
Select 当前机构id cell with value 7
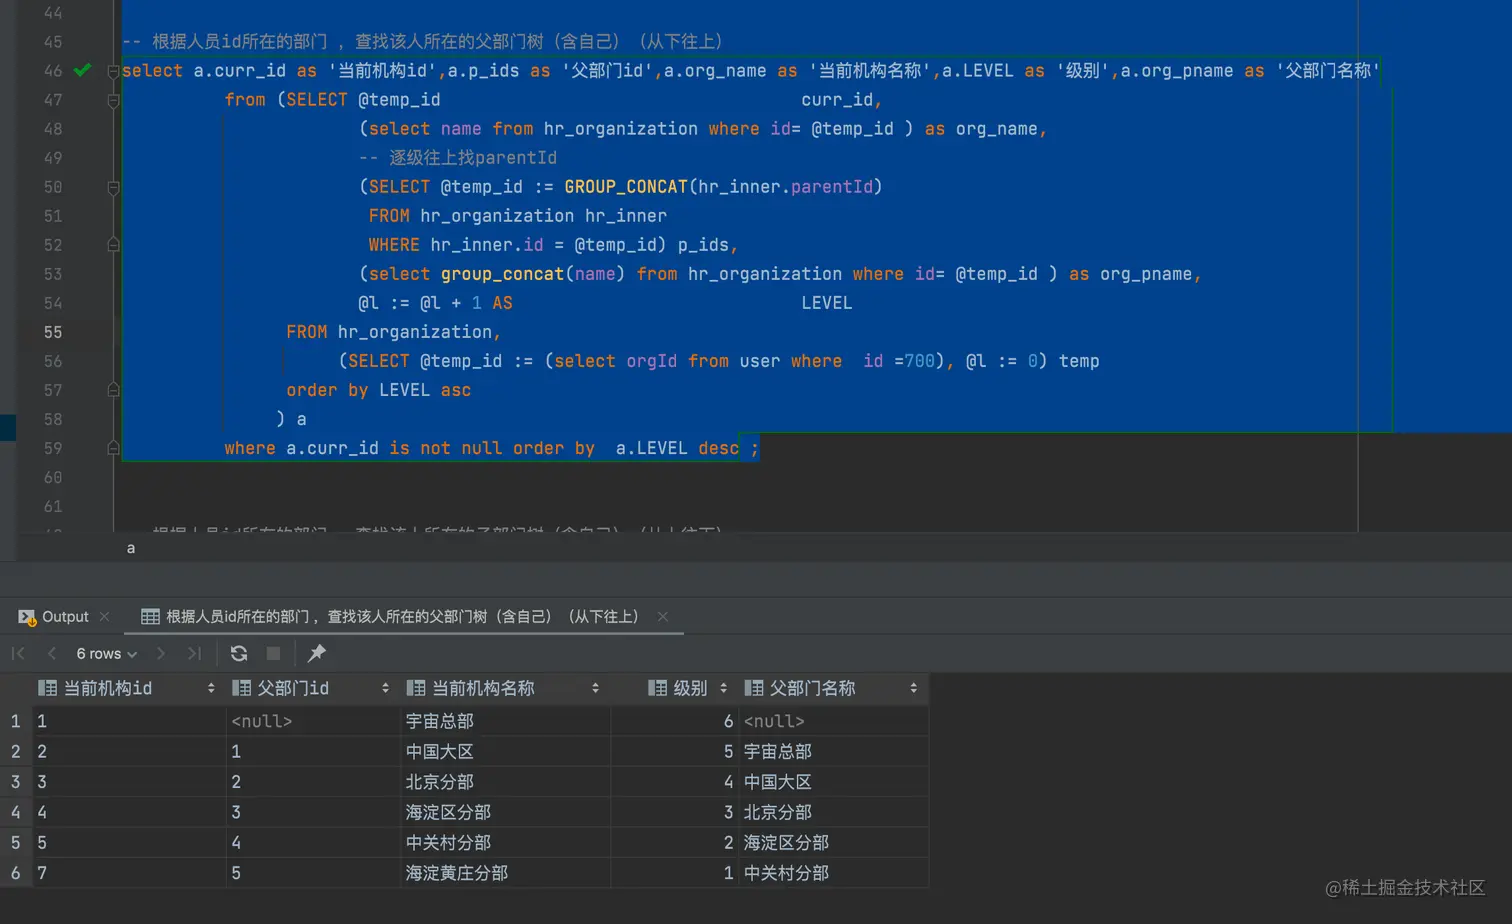pyautogui.click(x=129, y=873)
